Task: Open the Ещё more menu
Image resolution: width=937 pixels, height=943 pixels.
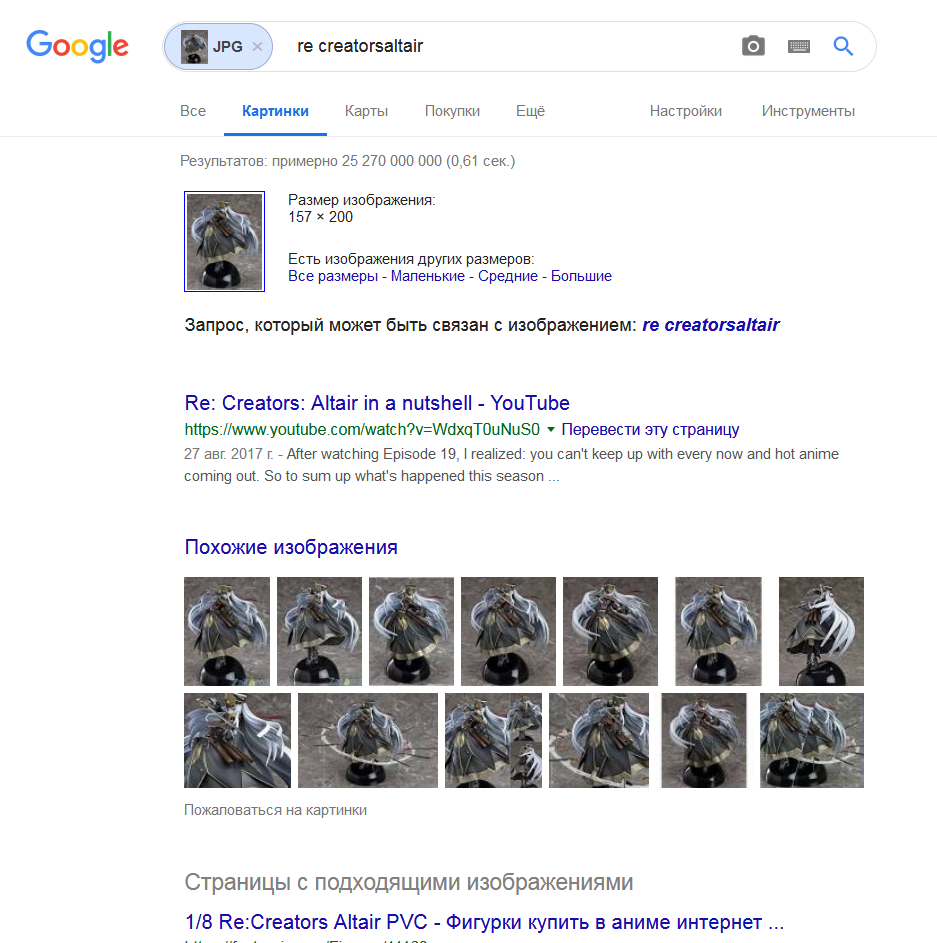Action: [x=530, y=111]
